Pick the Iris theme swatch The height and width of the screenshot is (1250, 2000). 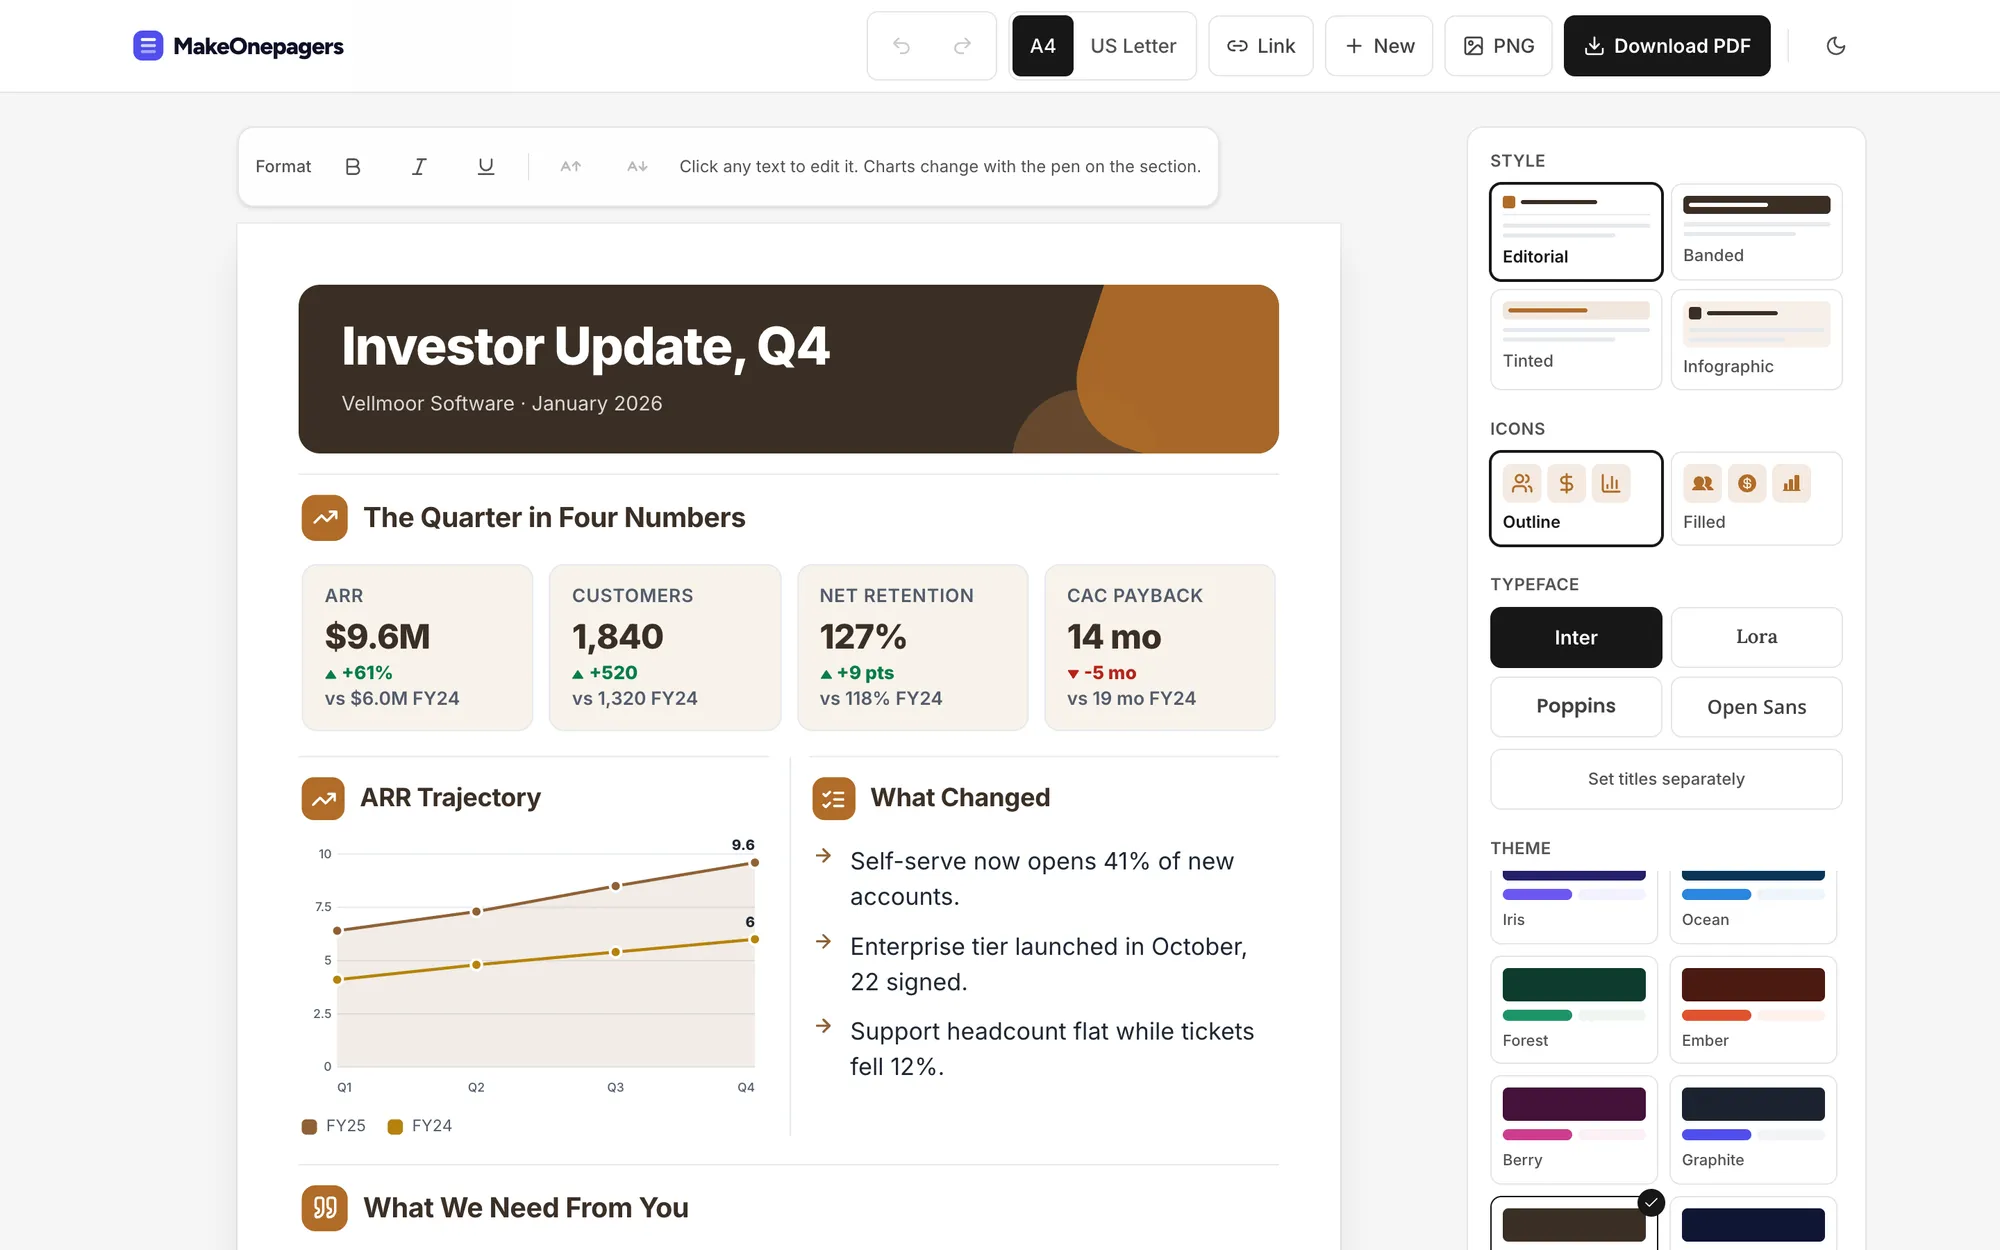point(1574,906)
